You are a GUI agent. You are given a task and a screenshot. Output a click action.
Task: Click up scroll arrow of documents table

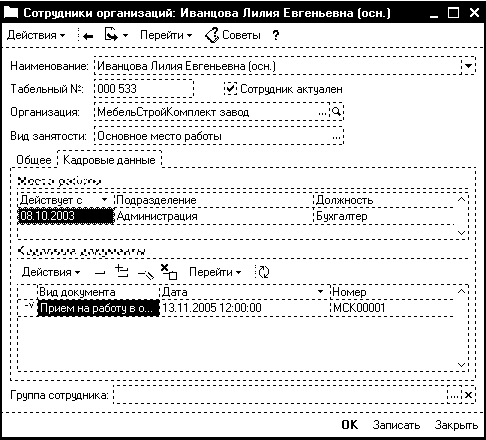461,291
